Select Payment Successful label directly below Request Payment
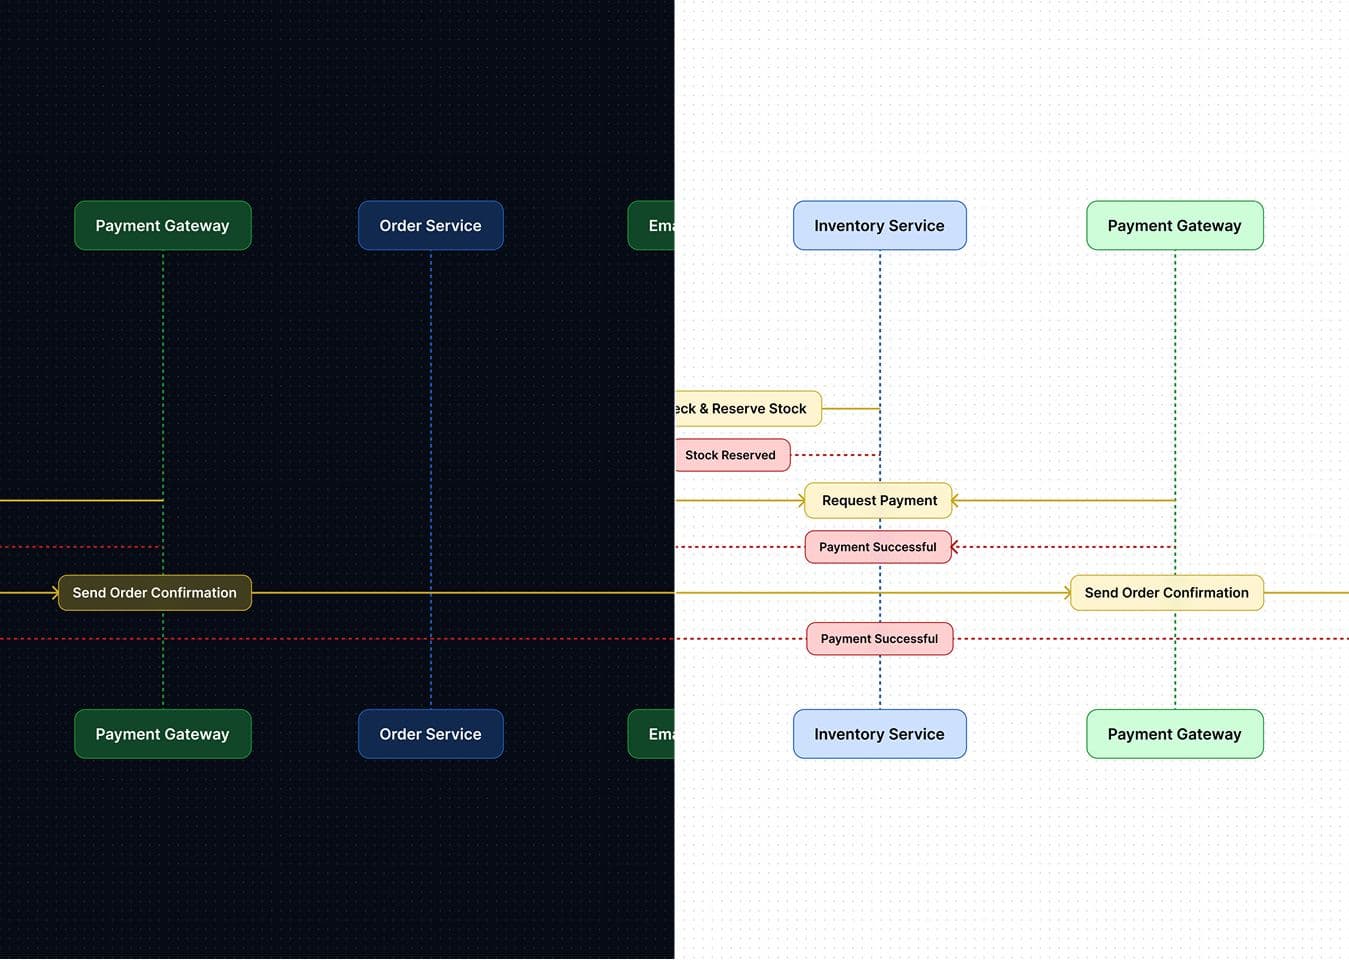 click(x=877, y=547)
